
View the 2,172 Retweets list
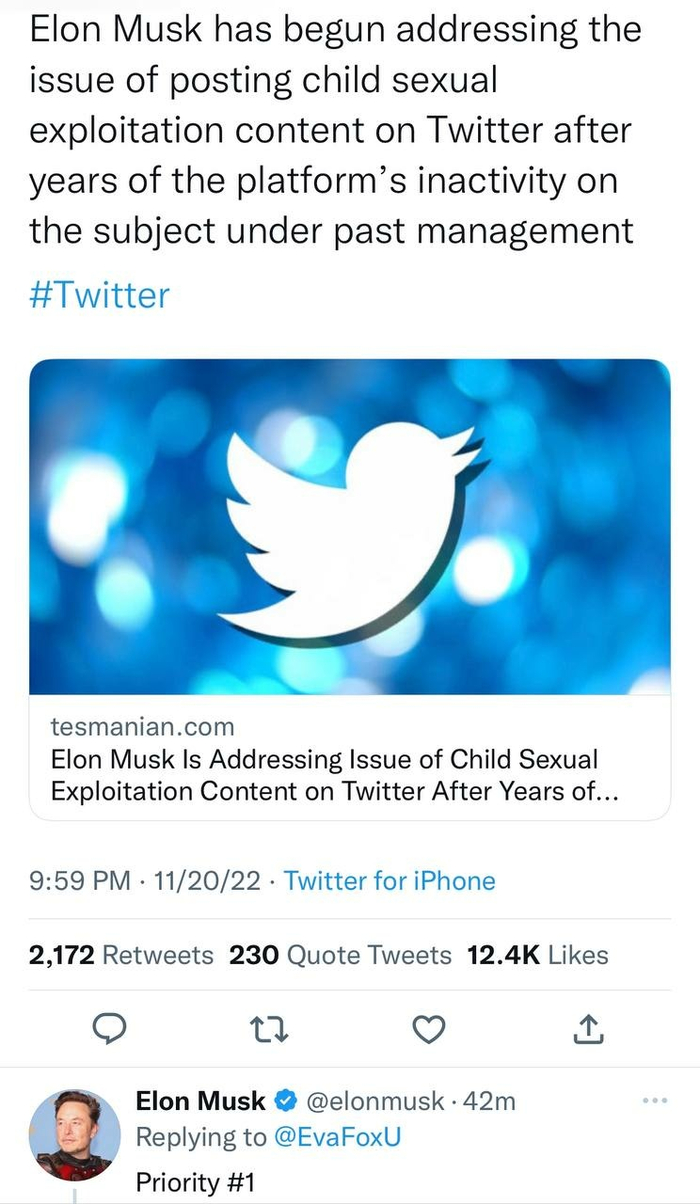point(121,955)
